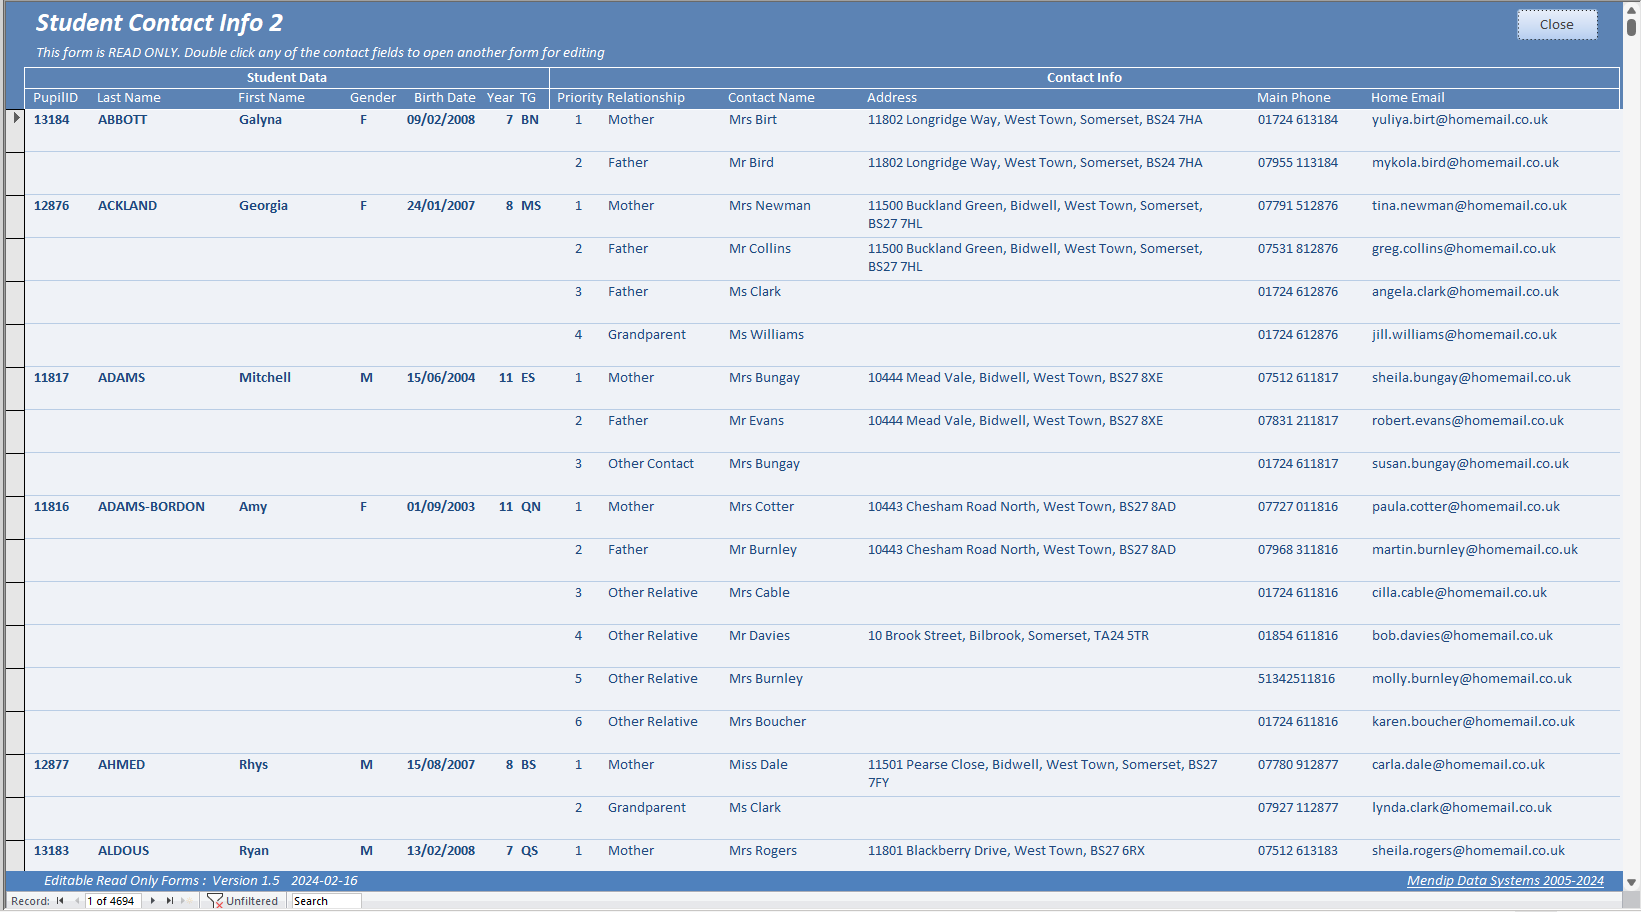The width and height of the screenshot is (1641, 912).
Task: Open contact Mr Davies
Action: pos(759,636)
